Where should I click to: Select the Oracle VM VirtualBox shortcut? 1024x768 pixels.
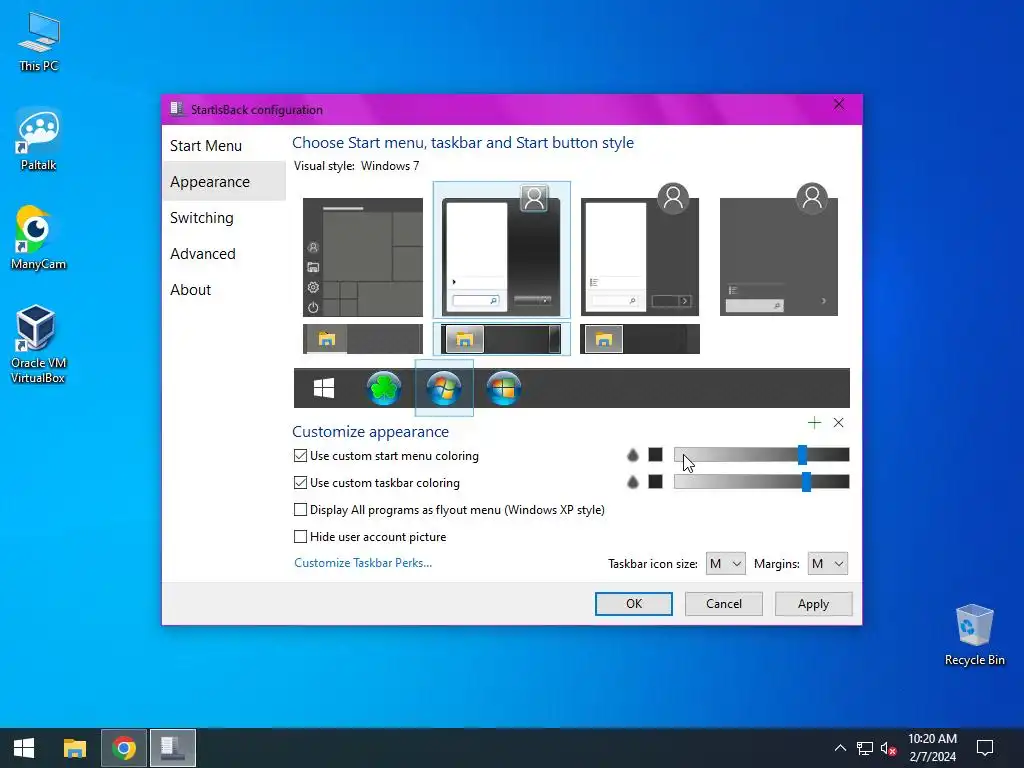pos(39,344)
